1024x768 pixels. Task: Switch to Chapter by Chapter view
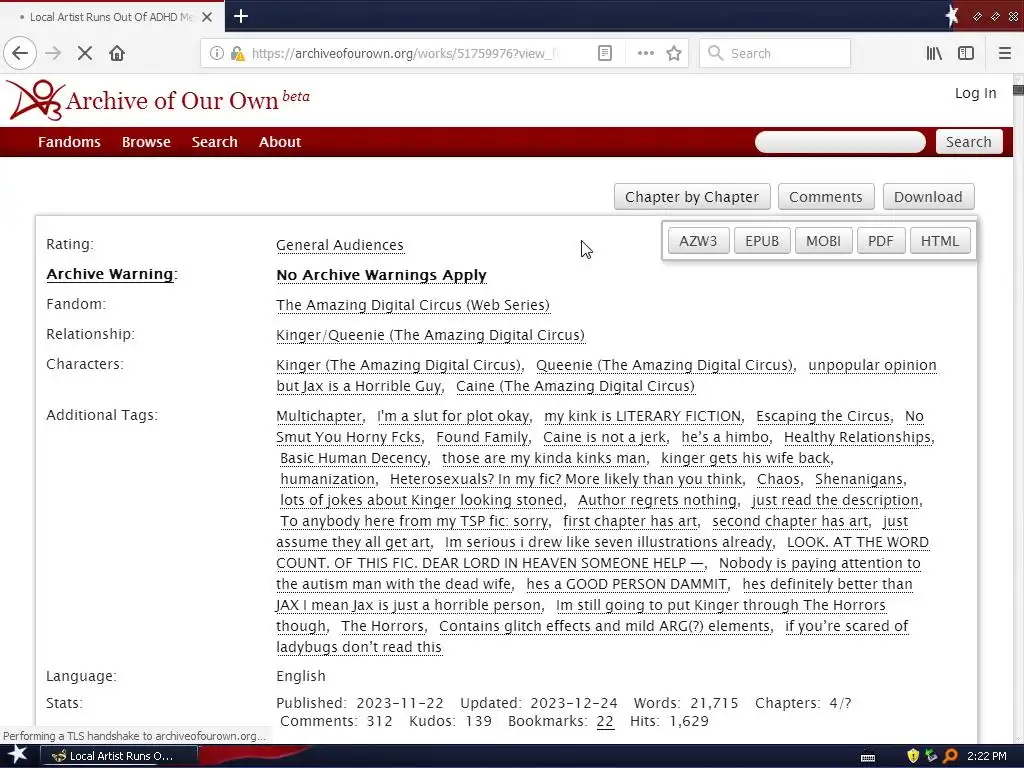point(692,197)
